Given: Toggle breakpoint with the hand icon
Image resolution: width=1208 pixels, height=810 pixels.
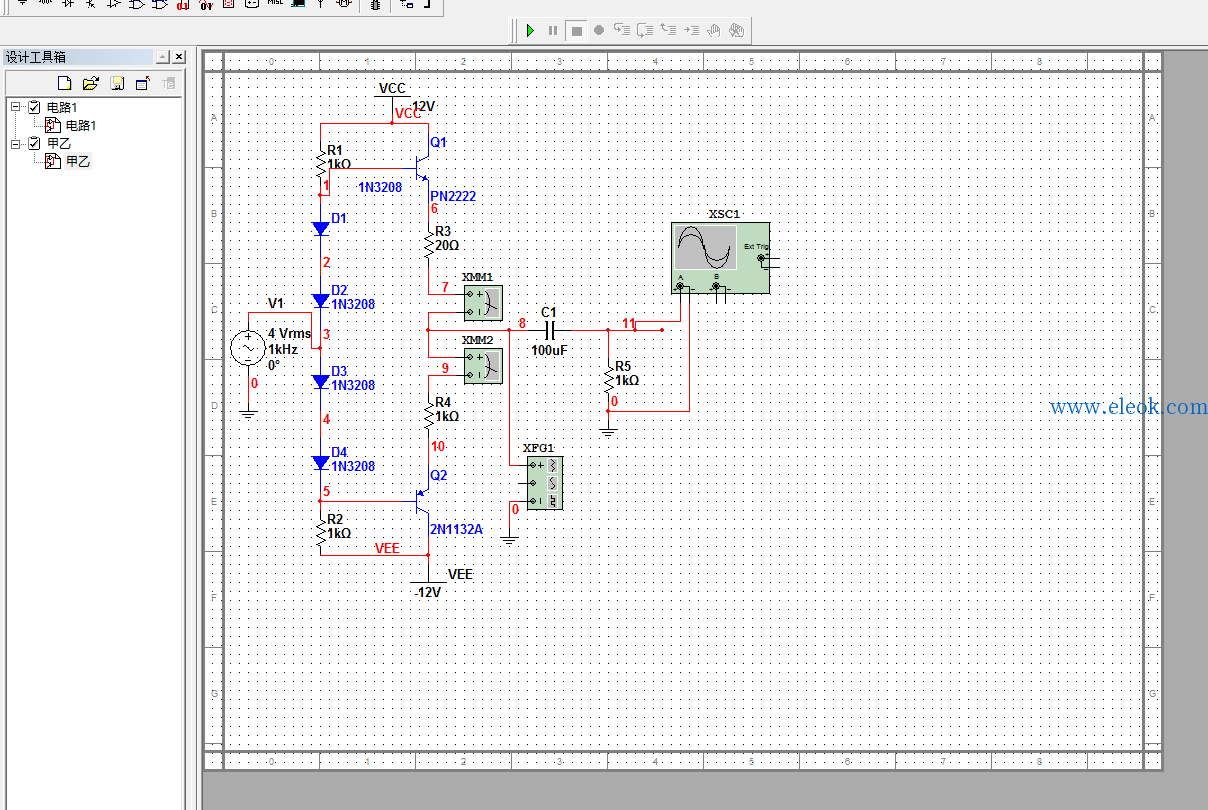Looking at the screenshot, I should (x=714, y=31).
